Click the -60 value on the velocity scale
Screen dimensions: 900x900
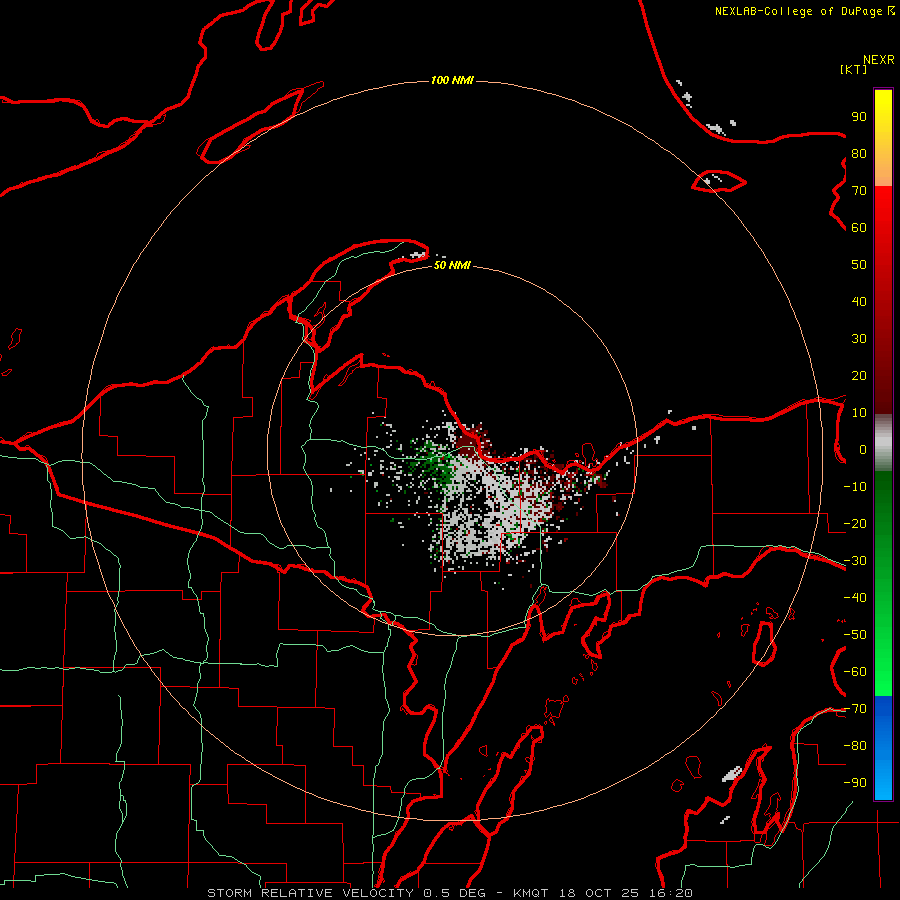[x=855, y=672]
